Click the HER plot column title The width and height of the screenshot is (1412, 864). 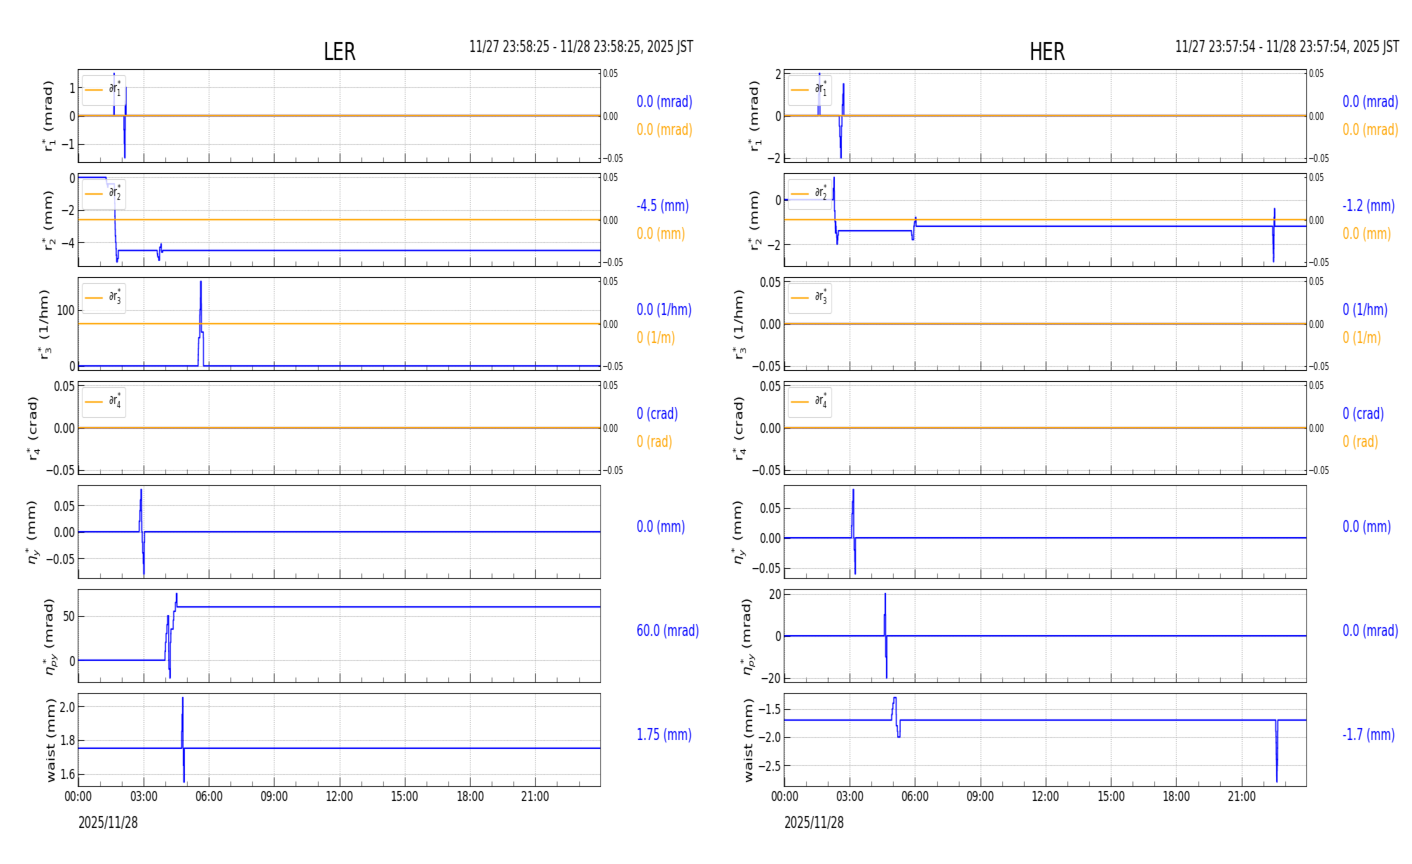tap(1047, 52)
